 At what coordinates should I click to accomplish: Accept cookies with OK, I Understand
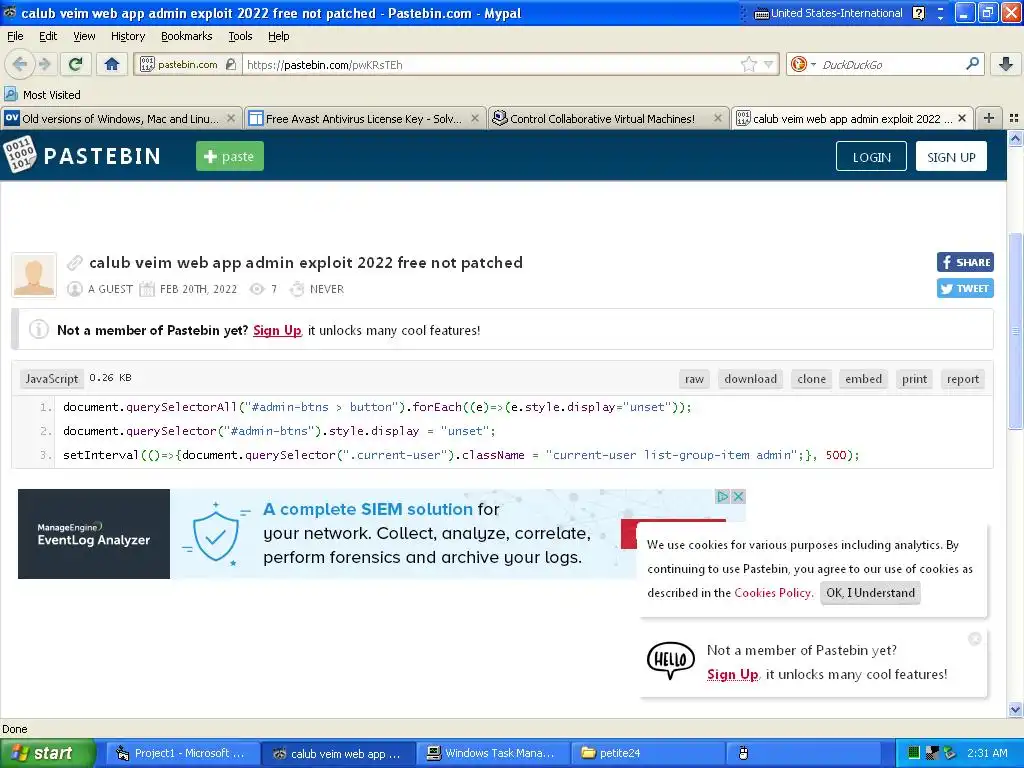coord(870,592)
